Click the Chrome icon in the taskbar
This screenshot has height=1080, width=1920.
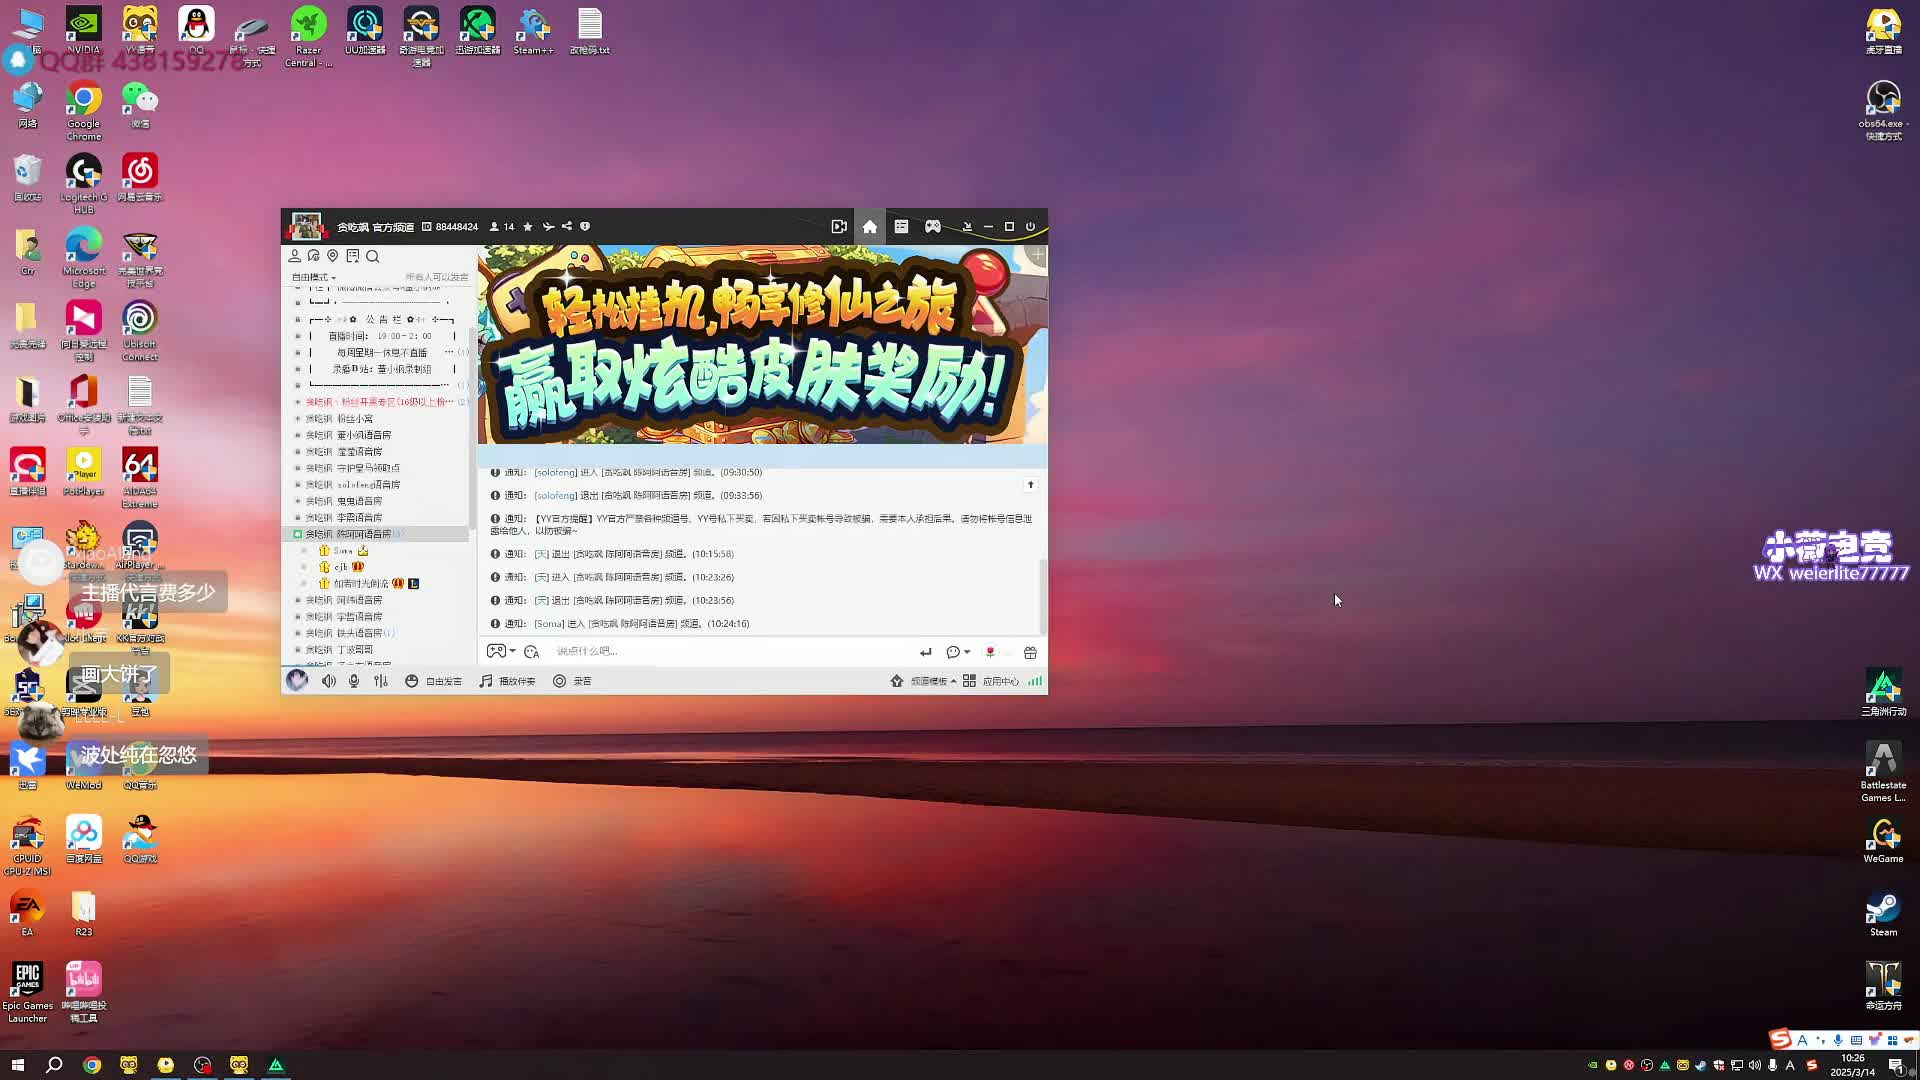click(x=92, y=1065)
